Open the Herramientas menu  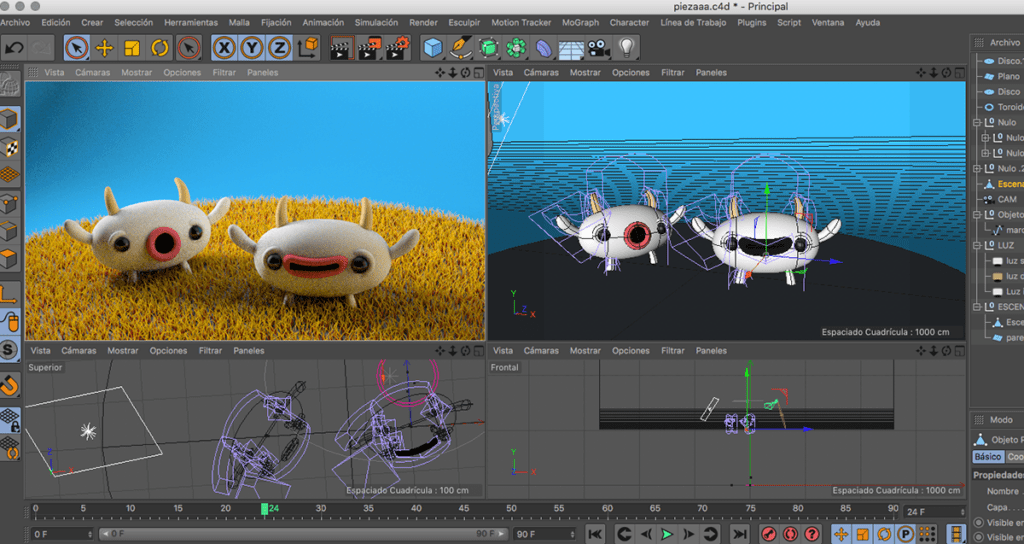tap(191, 22)
